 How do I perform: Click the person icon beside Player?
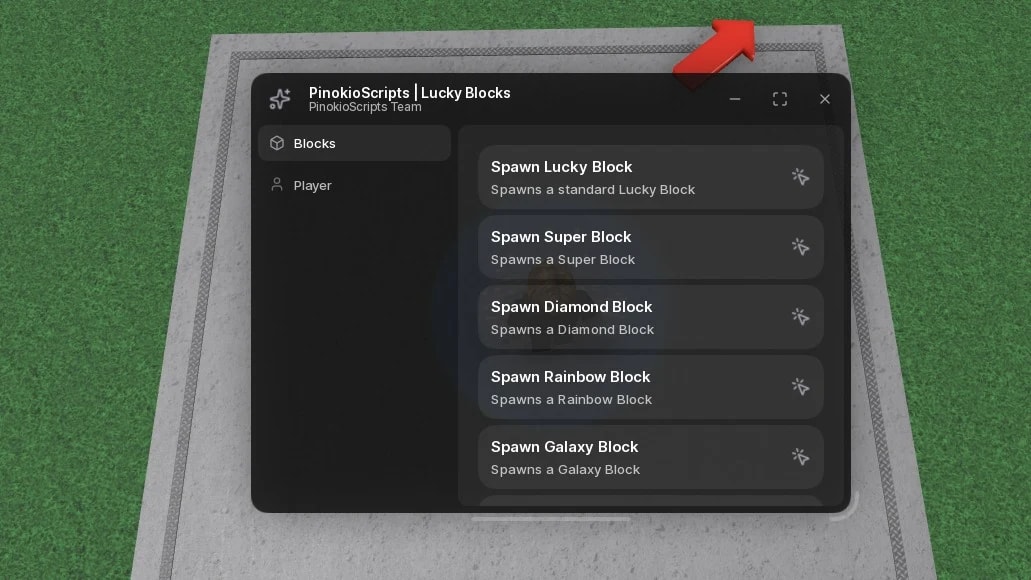coord(277,185)
